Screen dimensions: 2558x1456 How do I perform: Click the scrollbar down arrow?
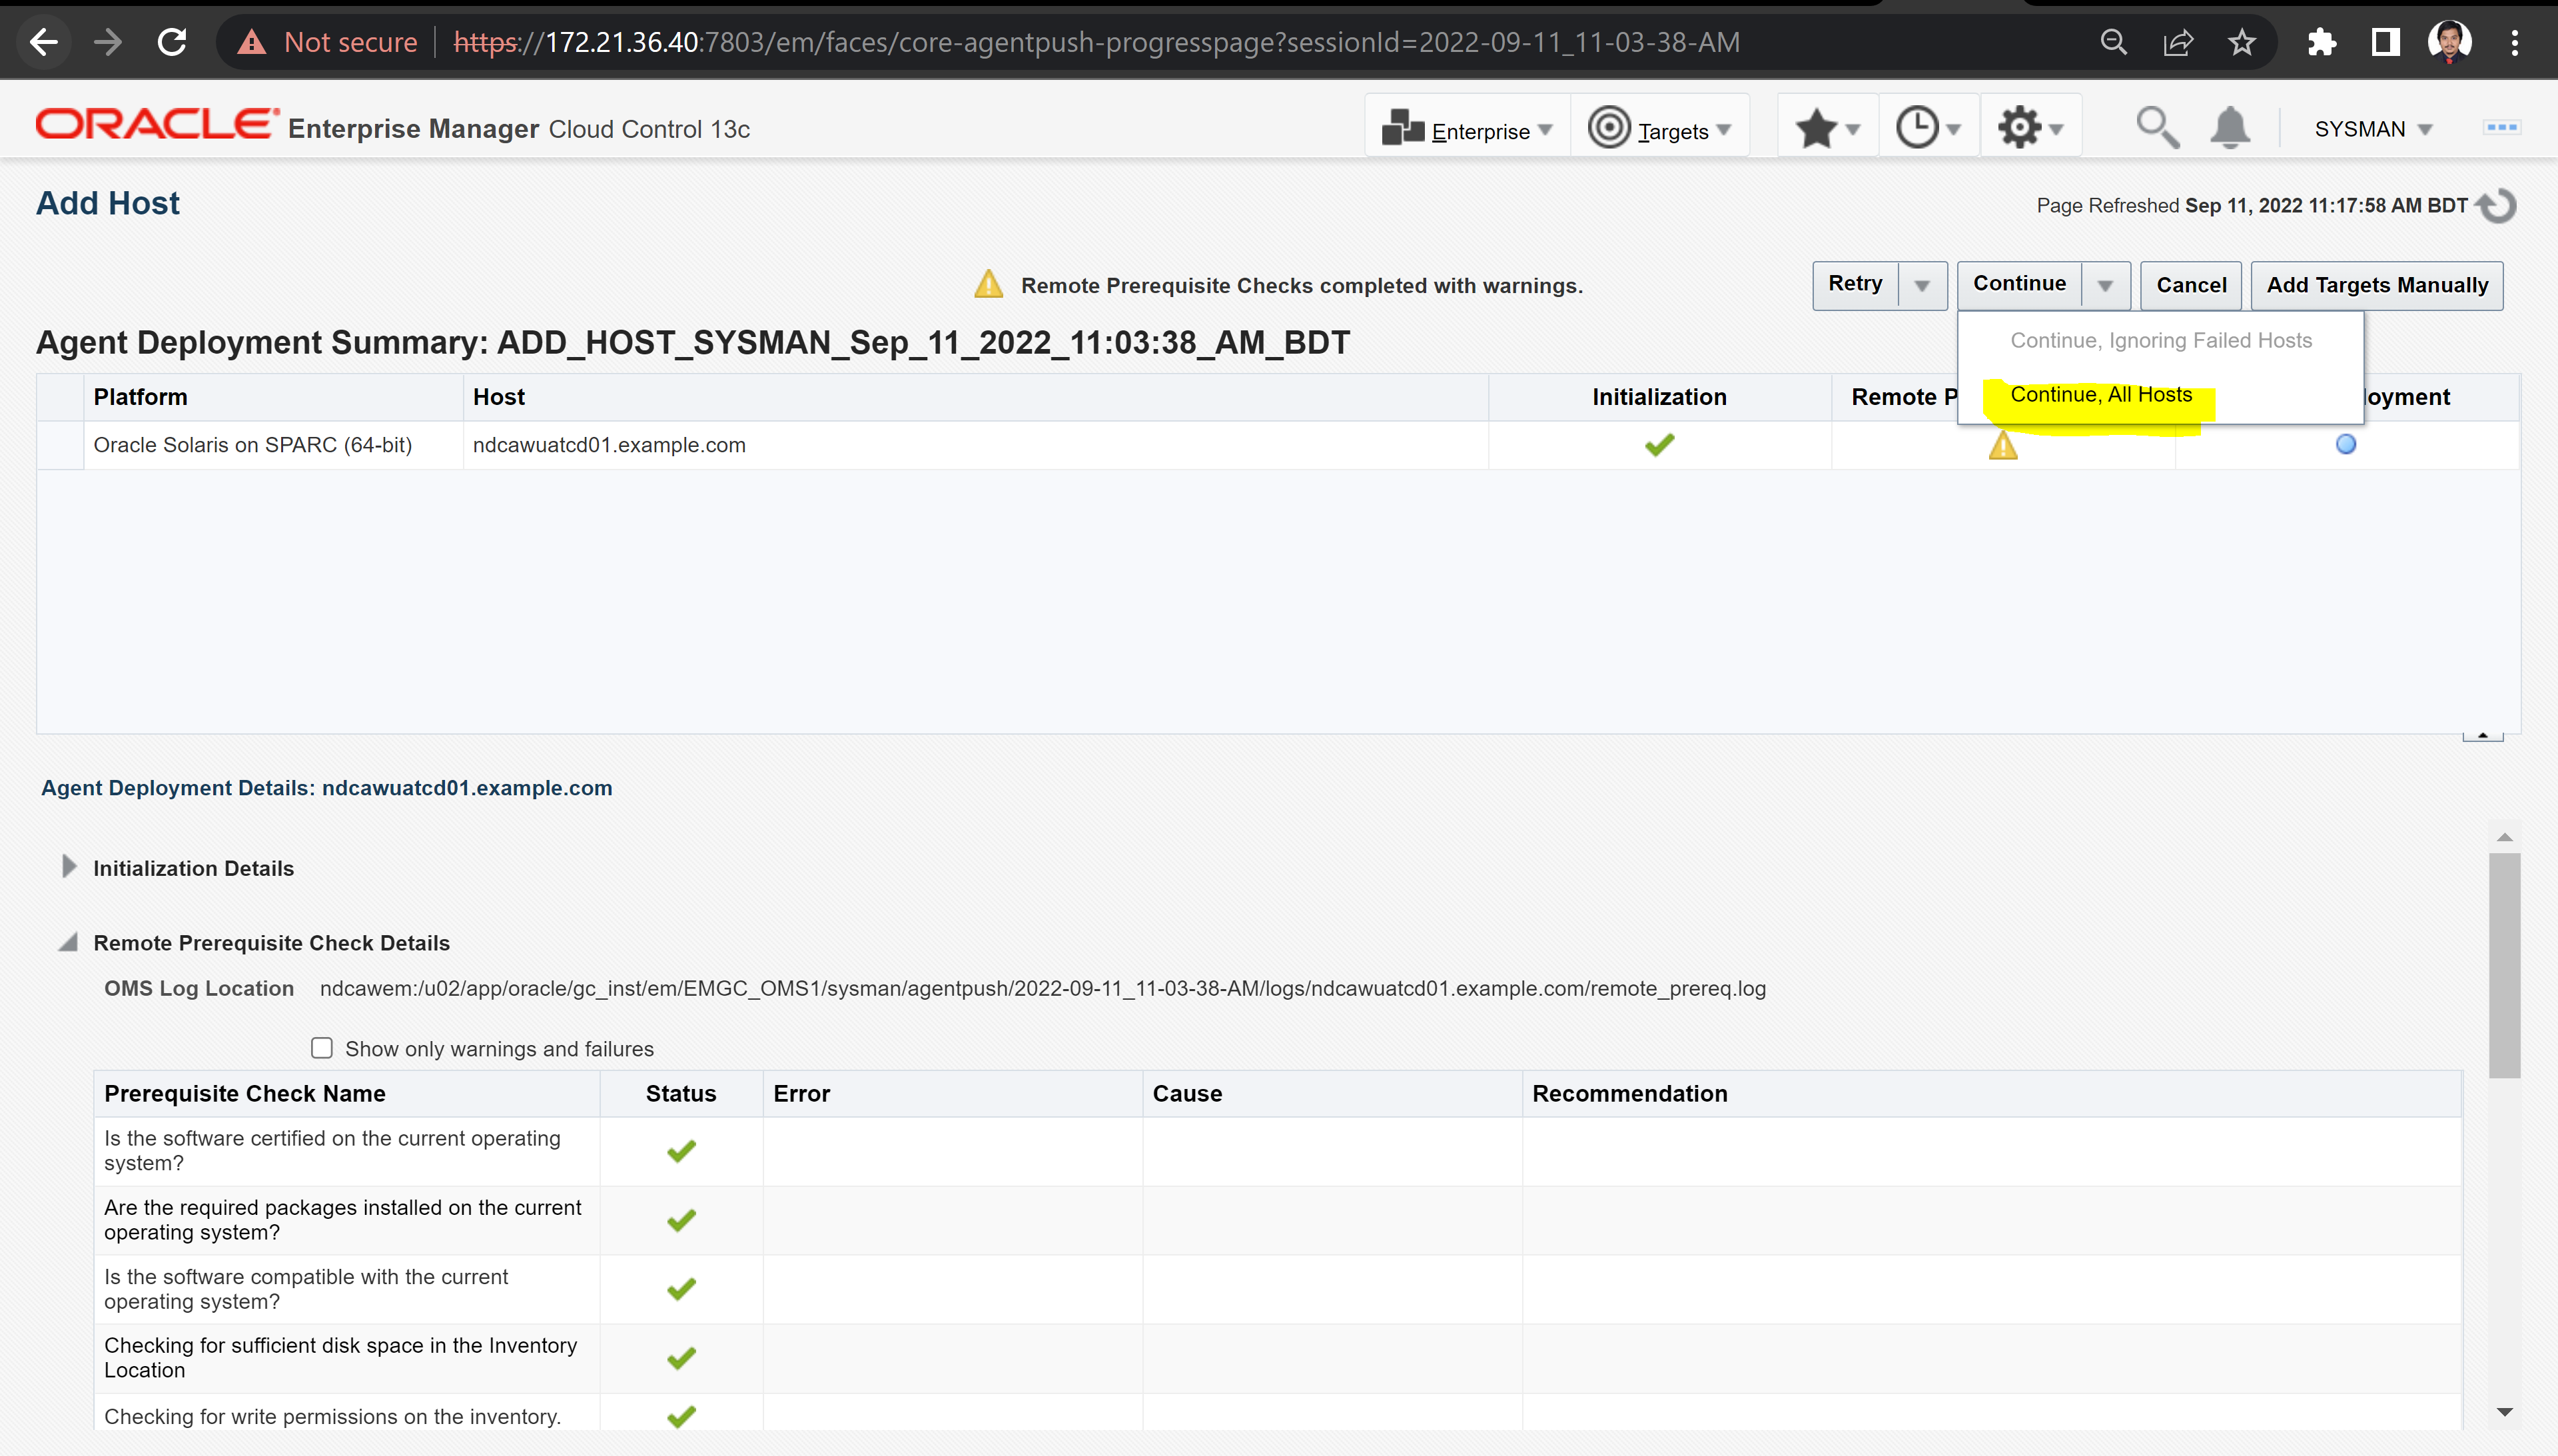[x=2504, y=1412]
